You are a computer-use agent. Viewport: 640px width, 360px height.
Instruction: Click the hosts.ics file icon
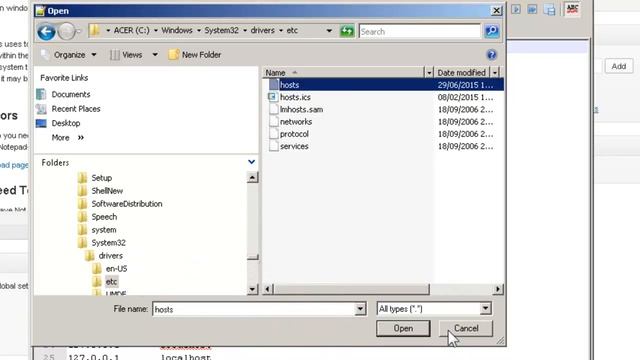click(273, 97)
